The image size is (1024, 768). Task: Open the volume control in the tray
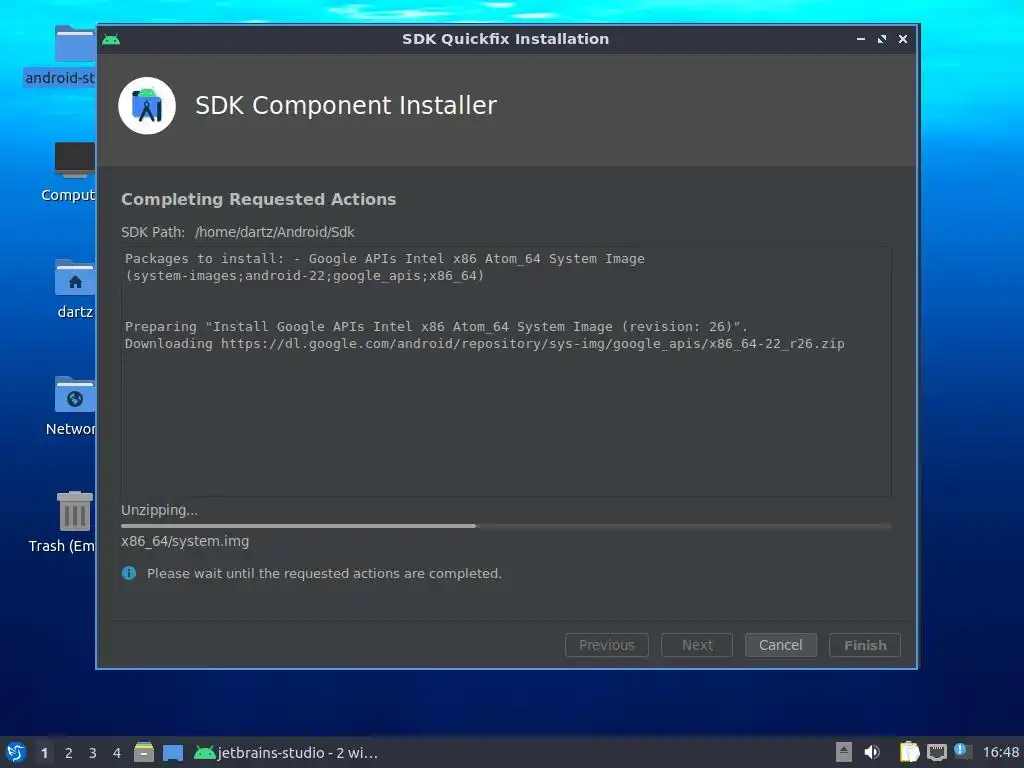point(872,752)
